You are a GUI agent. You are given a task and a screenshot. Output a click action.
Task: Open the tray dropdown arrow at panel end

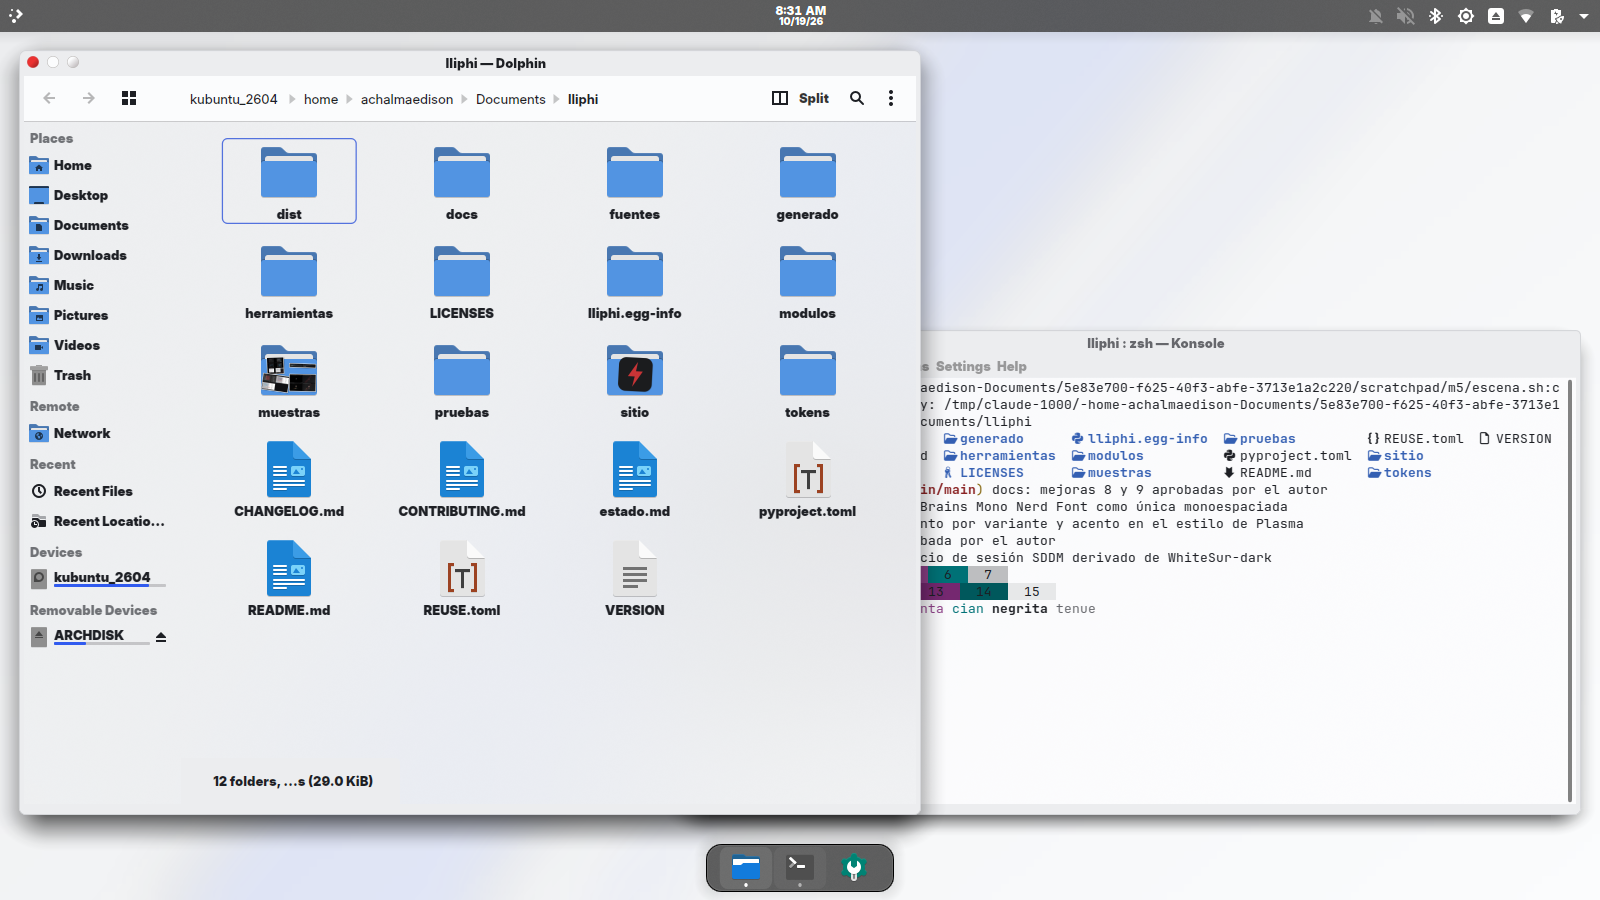coord(1584,16)
